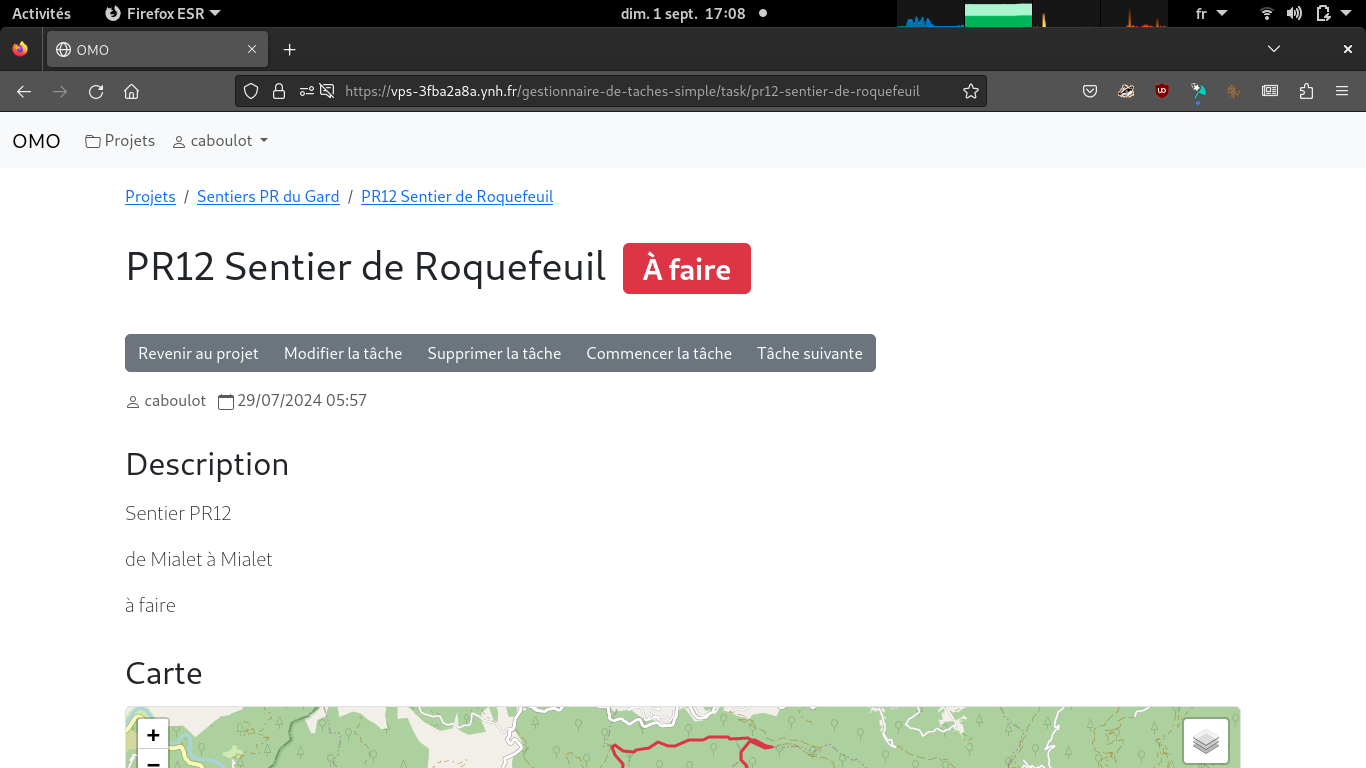Click the Supprimer la tâche button
The image size is (1366, 768).
pos(494,353)
